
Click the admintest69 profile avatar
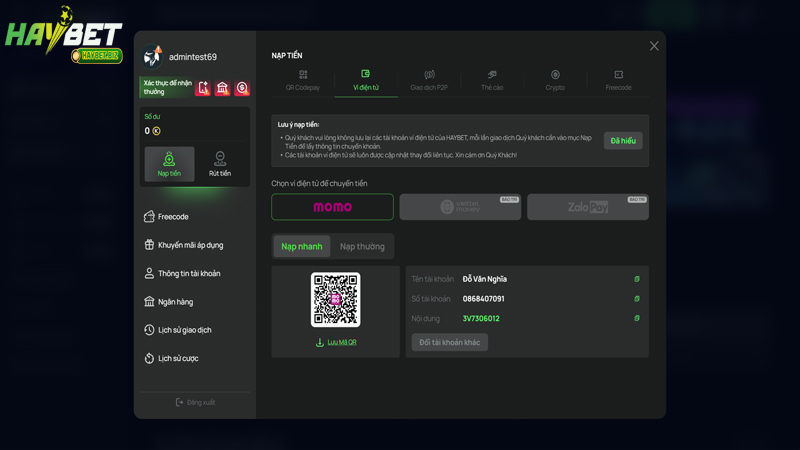pos(153,57)
